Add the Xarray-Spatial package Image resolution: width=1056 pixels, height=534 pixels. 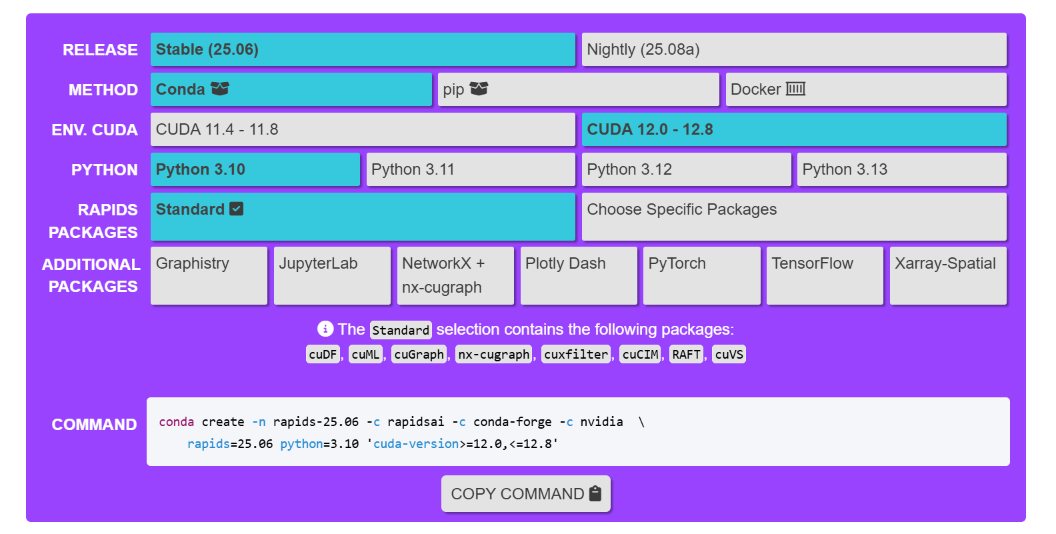pos(948,275)
